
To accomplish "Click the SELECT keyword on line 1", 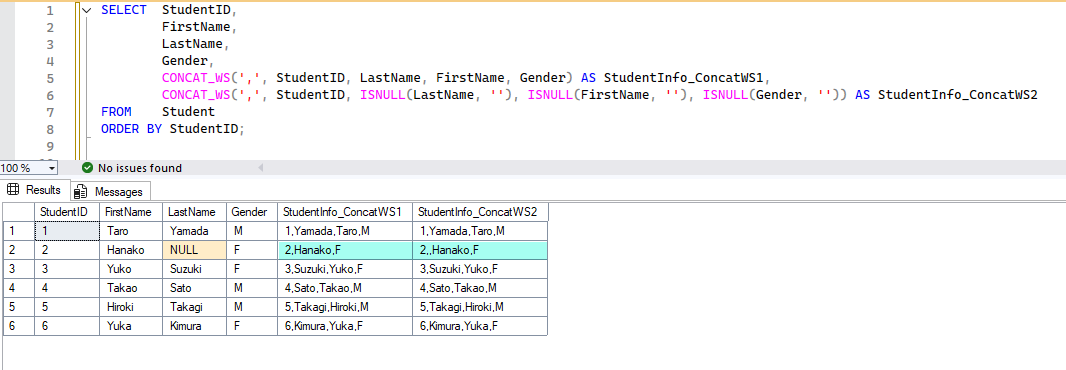I will coord(124,11).
